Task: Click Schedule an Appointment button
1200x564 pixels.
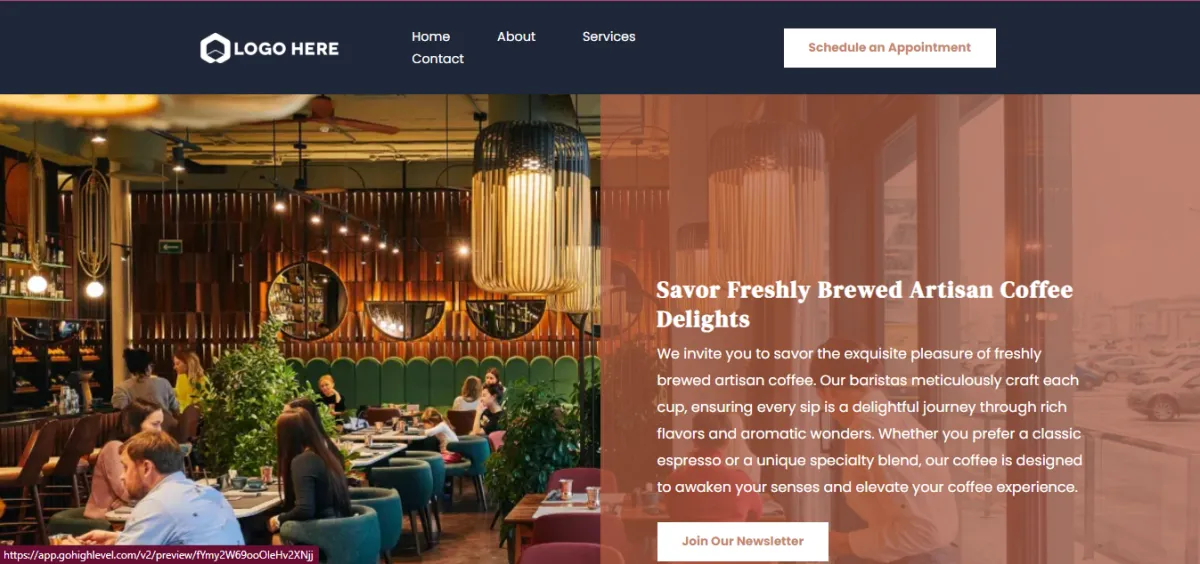Action: click(x=890, y=47)
